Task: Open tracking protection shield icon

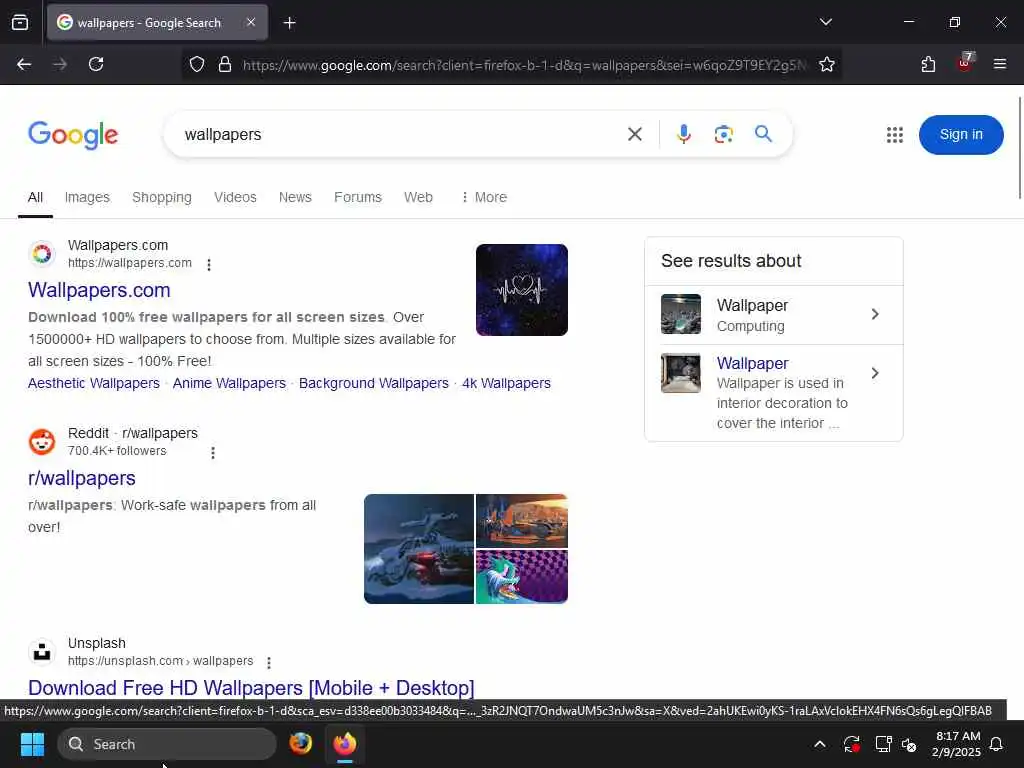Action: pos(197,64)
